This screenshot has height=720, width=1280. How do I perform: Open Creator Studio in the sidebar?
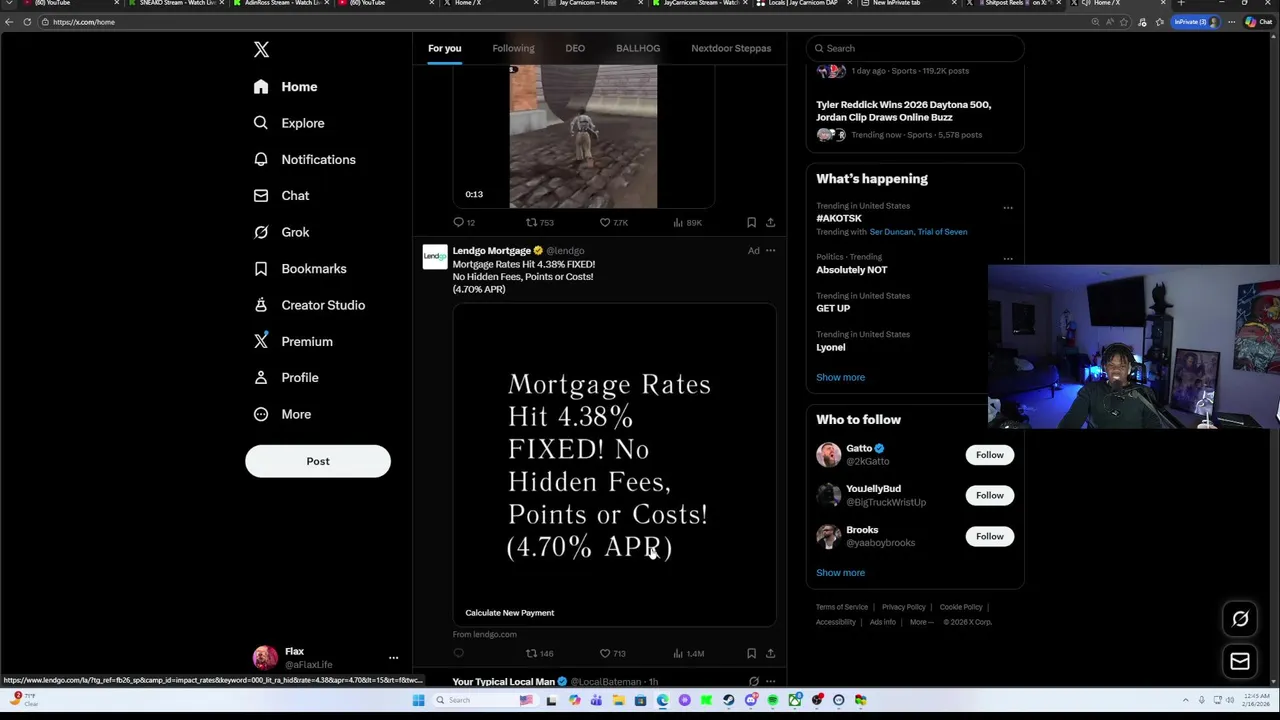(309, 305)
